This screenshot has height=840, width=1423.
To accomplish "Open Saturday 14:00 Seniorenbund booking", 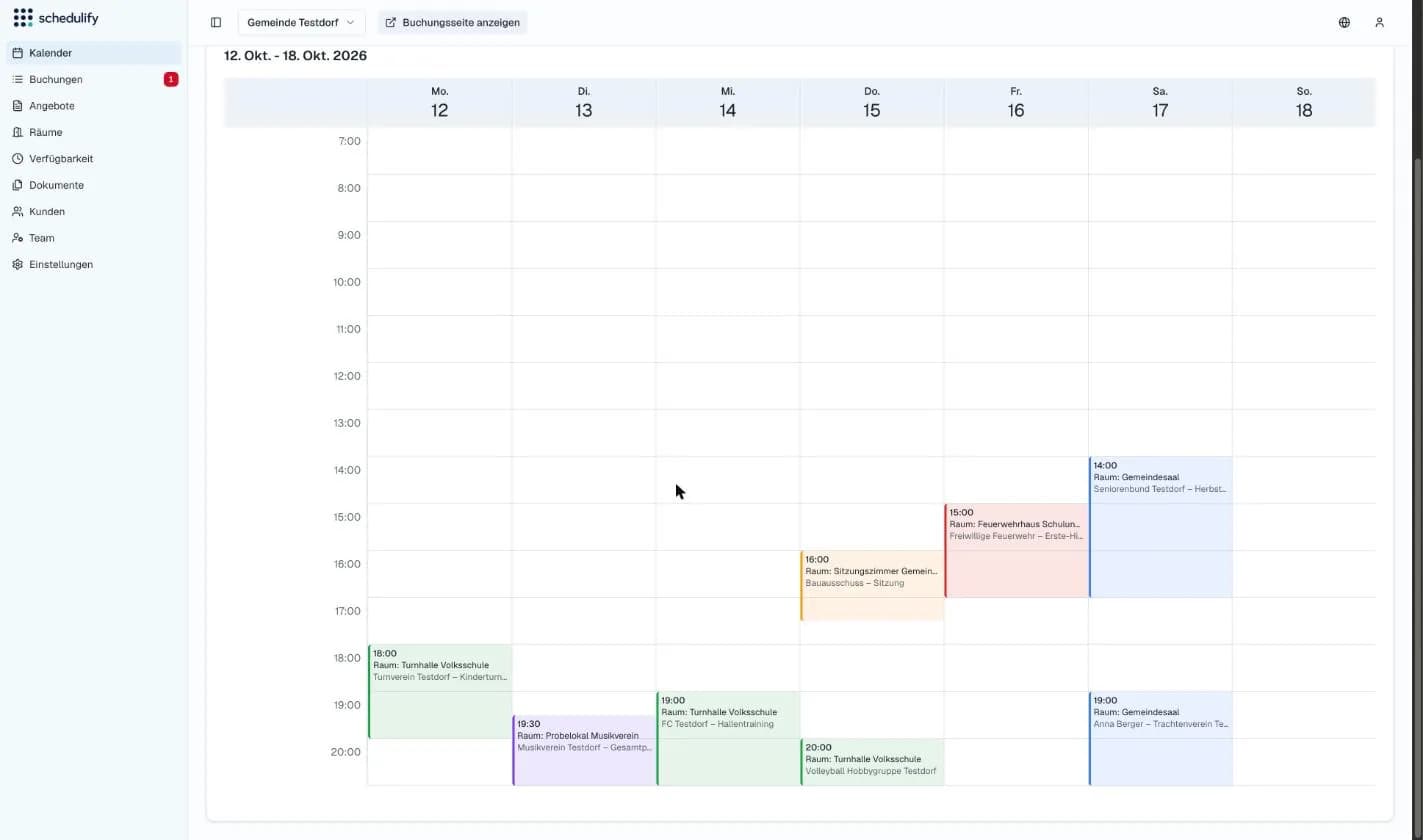I will point(1160,527).
